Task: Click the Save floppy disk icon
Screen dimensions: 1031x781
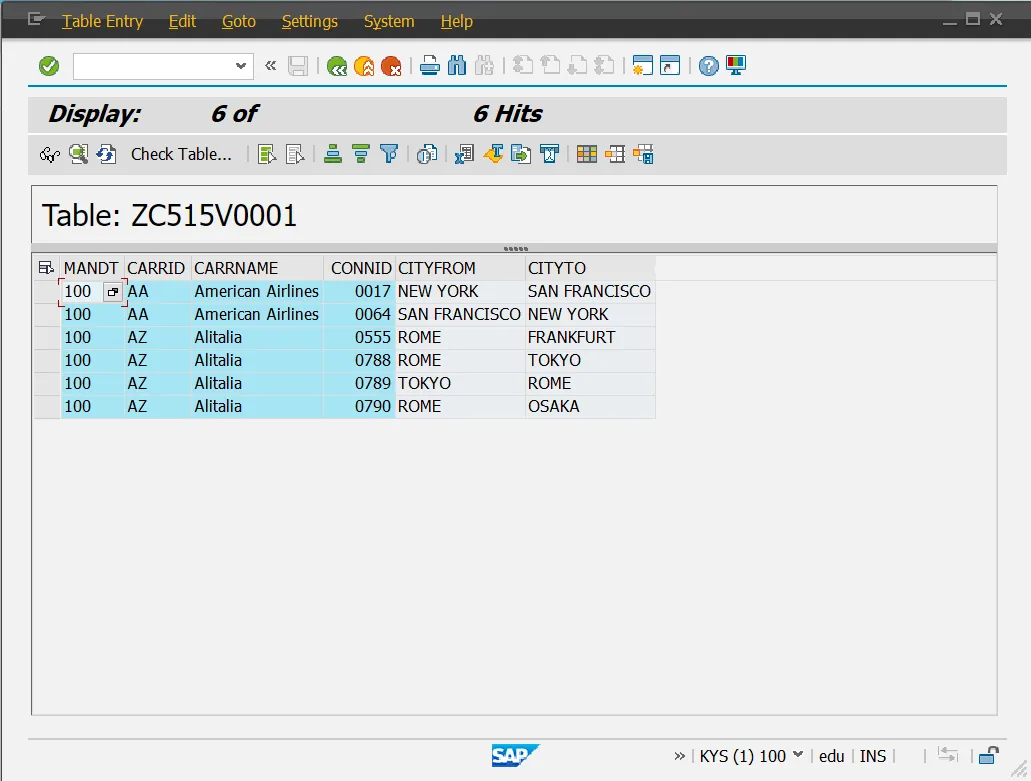Action: pos(298,66)
